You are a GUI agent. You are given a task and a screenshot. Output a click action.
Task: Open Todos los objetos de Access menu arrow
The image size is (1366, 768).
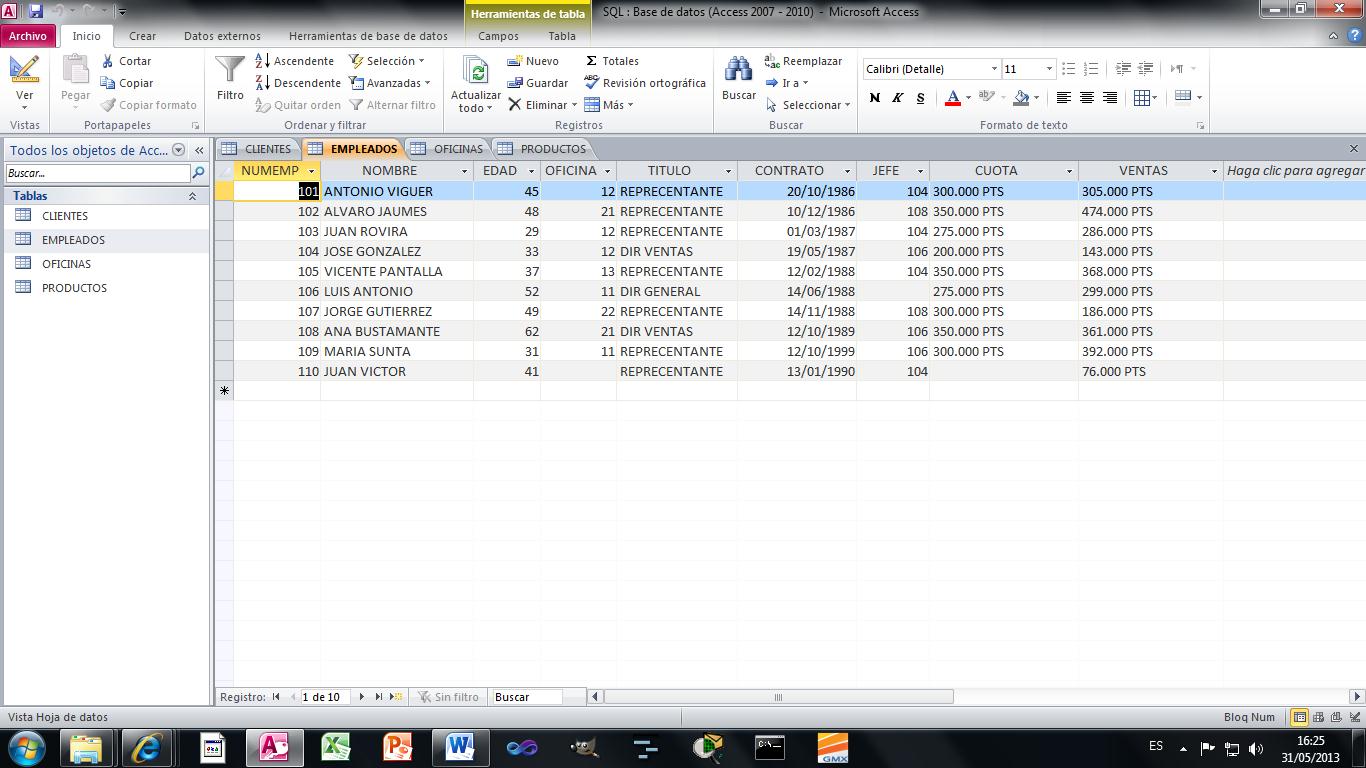[x=179, y=150]
